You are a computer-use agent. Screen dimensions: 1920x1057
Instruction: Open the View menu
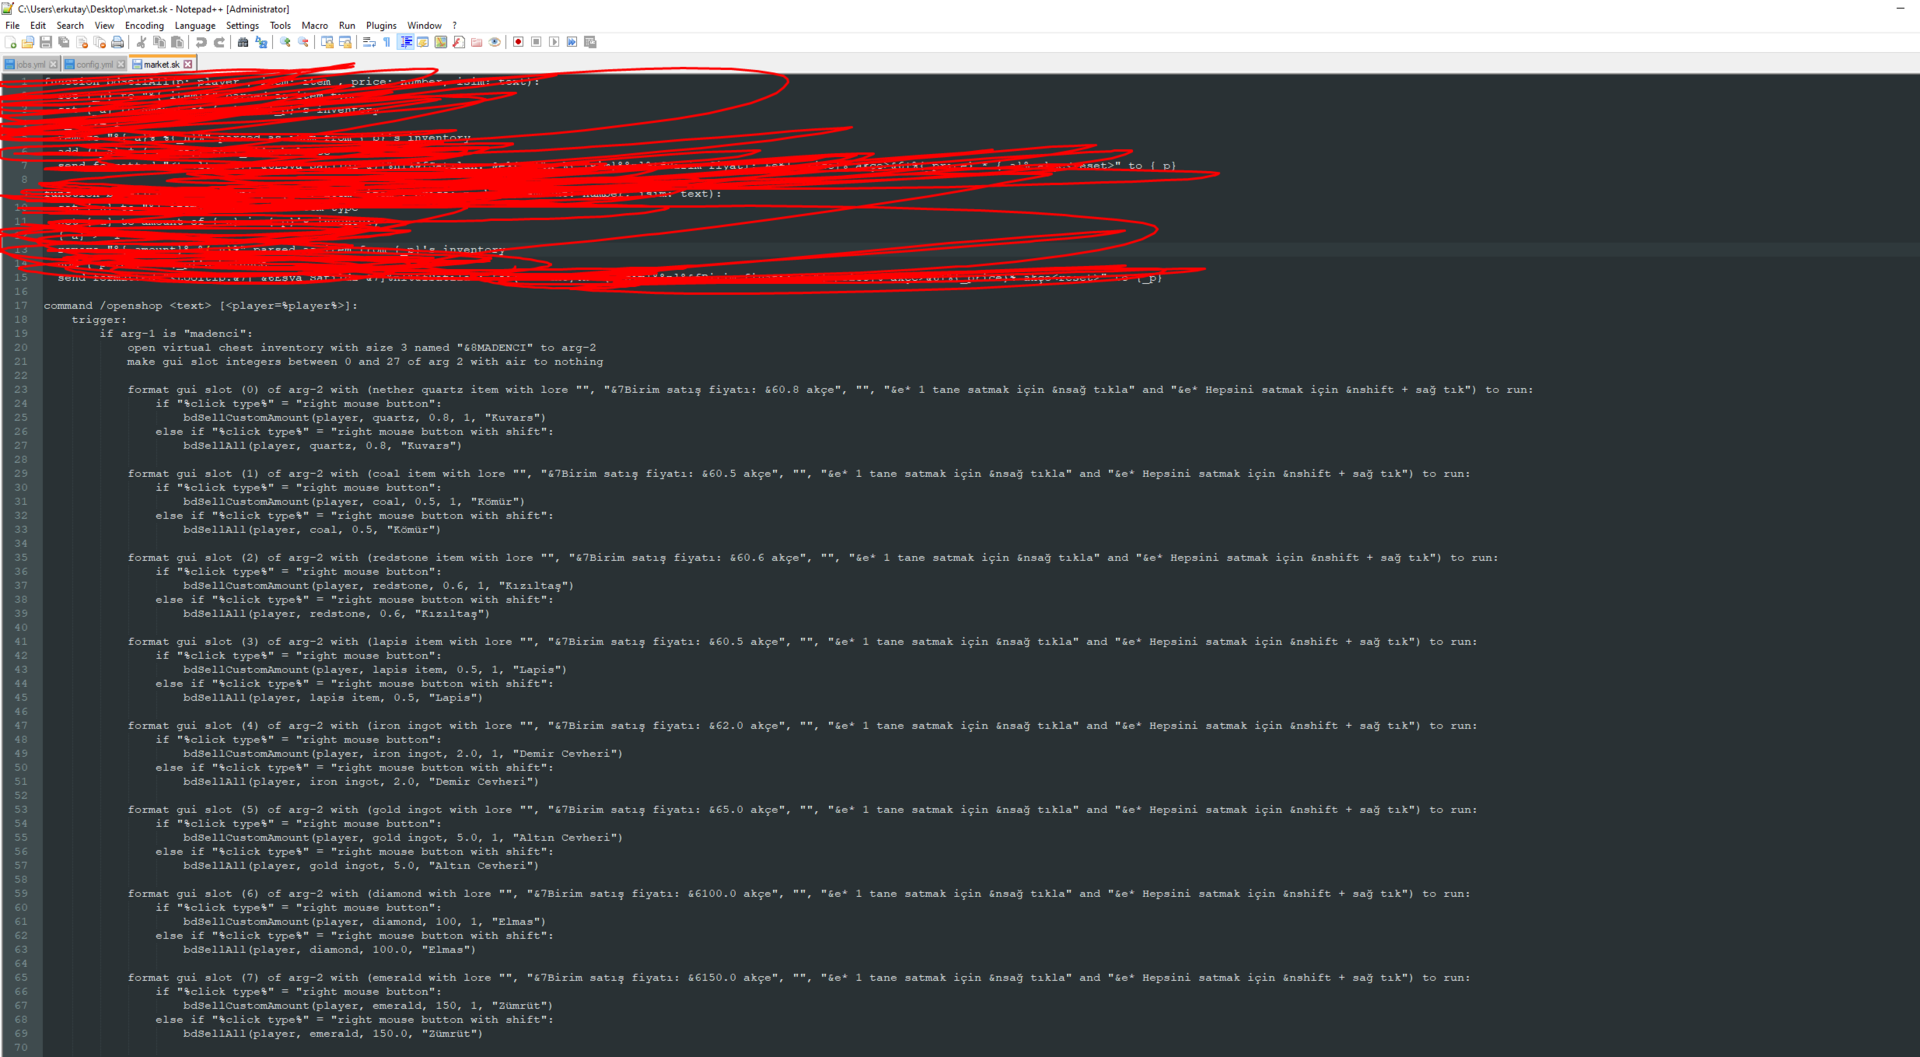click(x=104, y=25)
